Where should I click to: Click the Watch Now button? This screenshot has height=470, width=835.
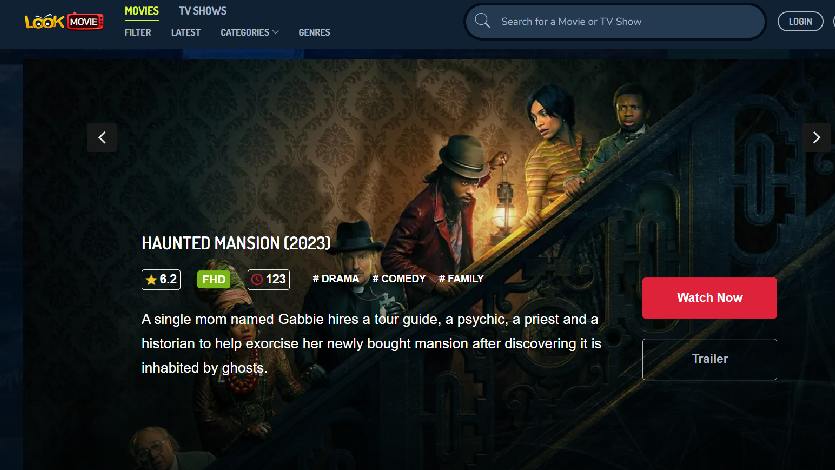(x=709, y=298)
